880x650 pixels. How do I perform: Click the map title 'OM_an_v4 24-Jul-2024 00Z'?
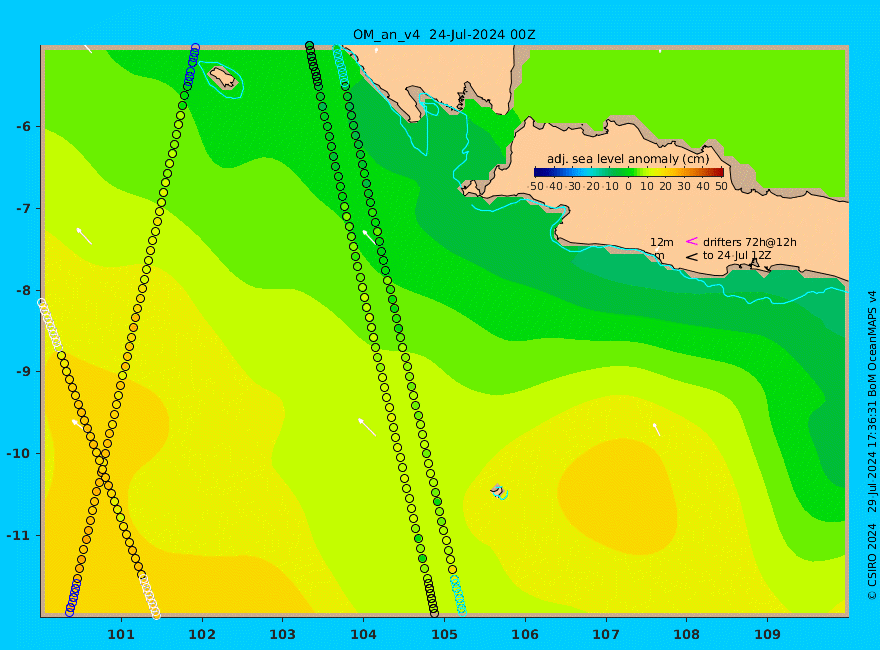pyautogui.click(x=444, y=35)
